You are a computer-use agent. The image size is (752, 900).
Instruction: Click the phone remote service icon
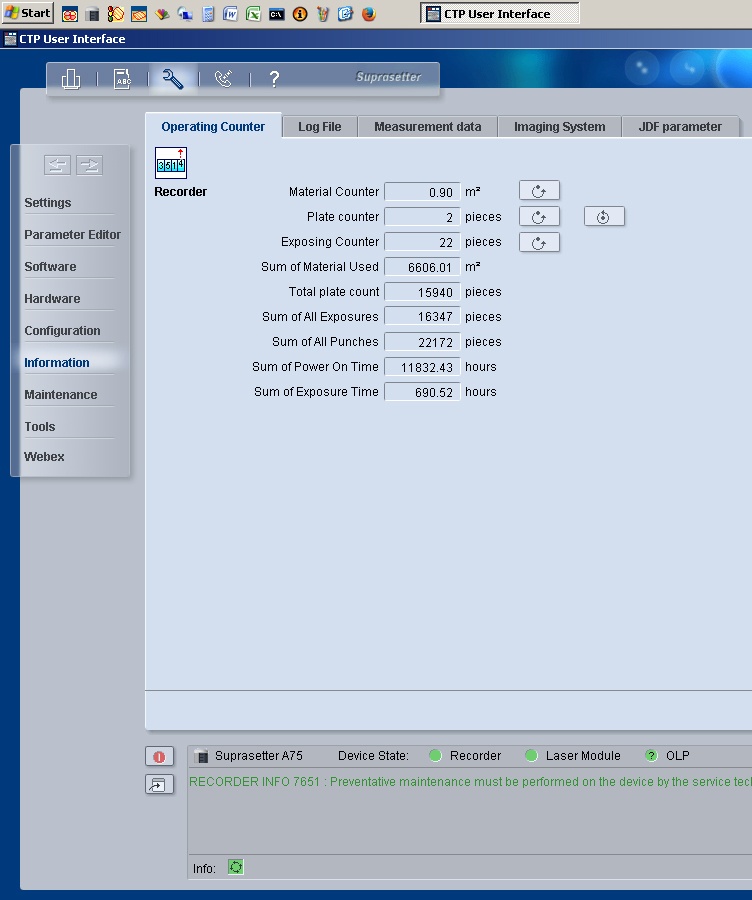pos(224,79)
